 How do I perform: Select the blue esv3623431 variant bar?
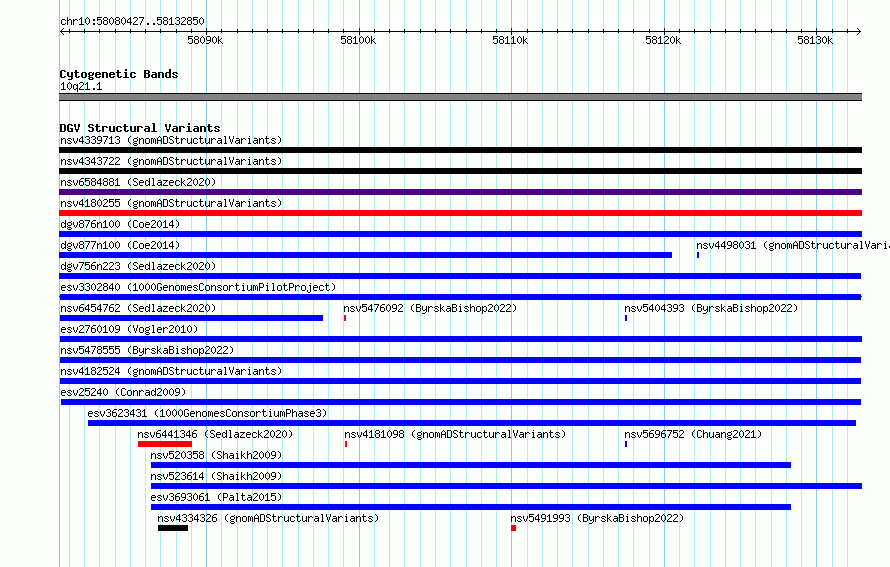pyautogui.click(x=472, y=423)
